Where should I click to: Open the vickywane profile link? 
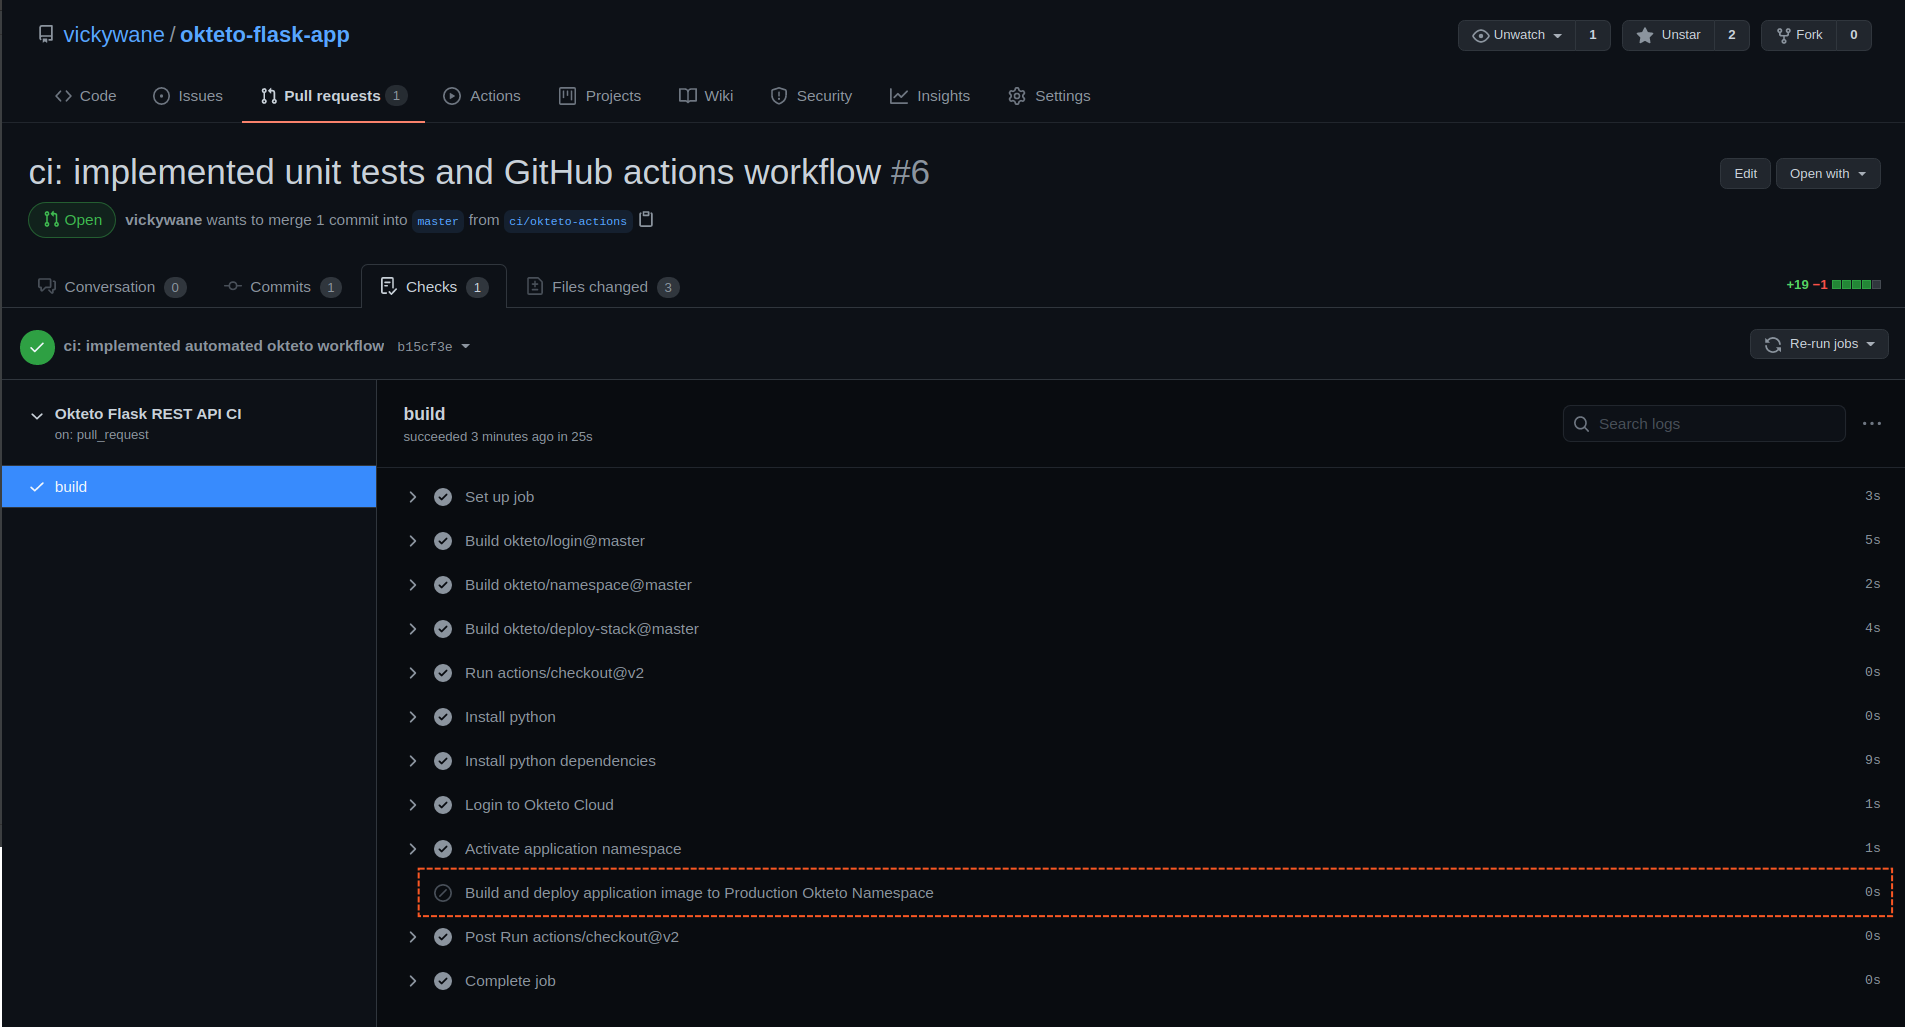tap(114, 35)
